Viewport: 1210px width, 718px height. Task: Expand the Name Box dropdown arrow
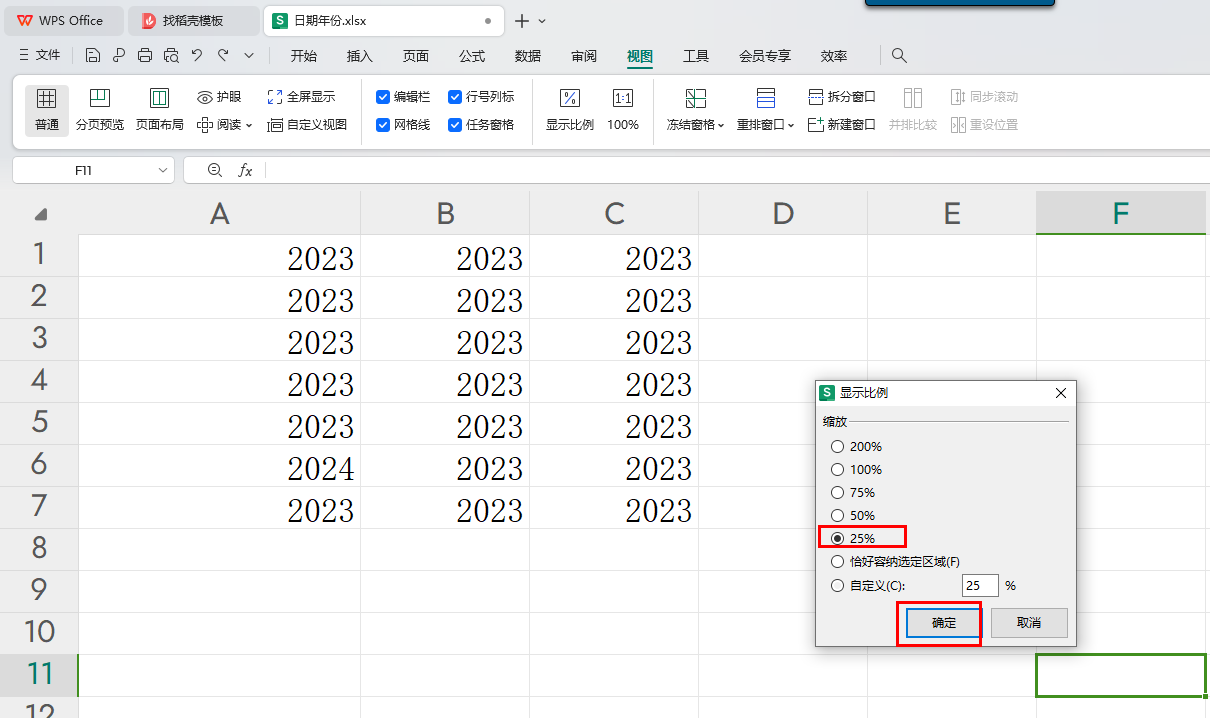pos(163,171)
